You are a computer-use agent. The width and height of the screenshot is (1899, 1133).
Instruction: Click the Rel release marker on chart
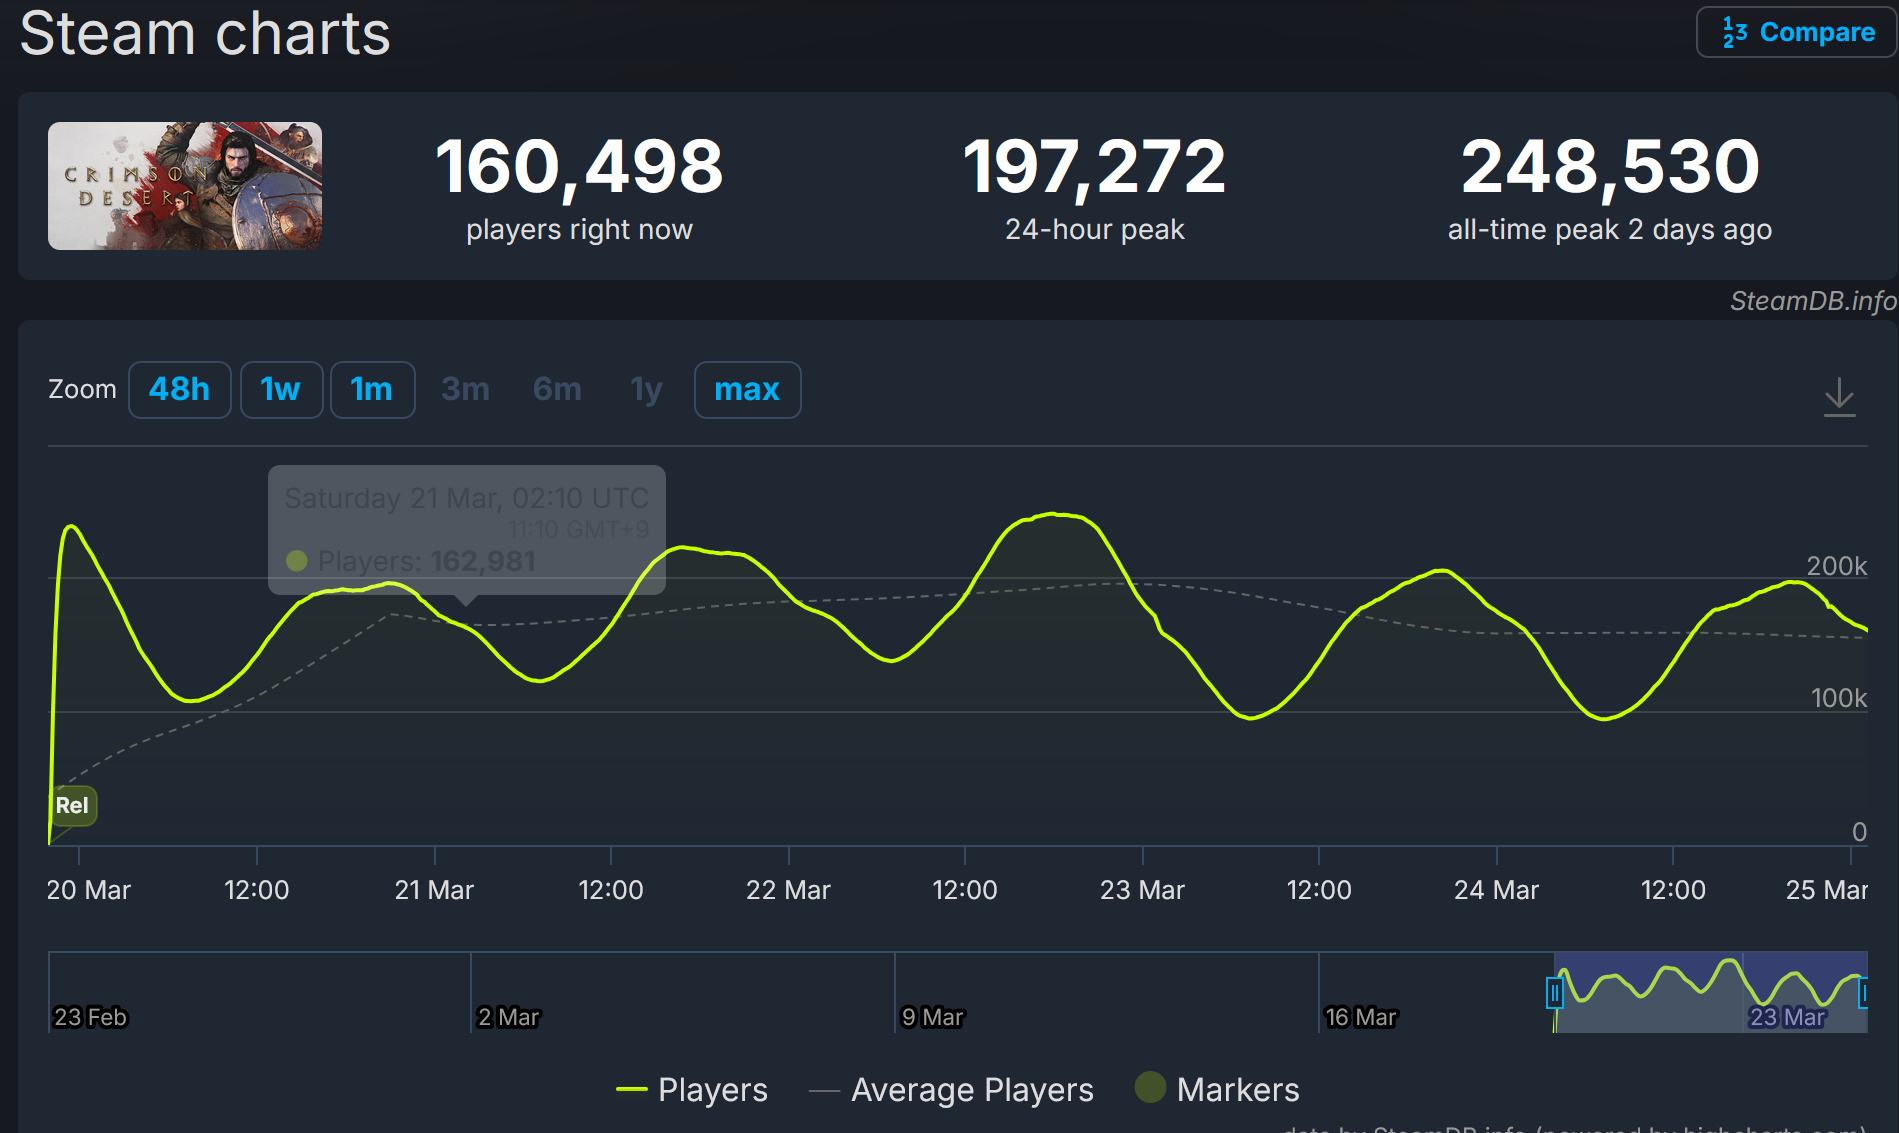coord(73,806)
